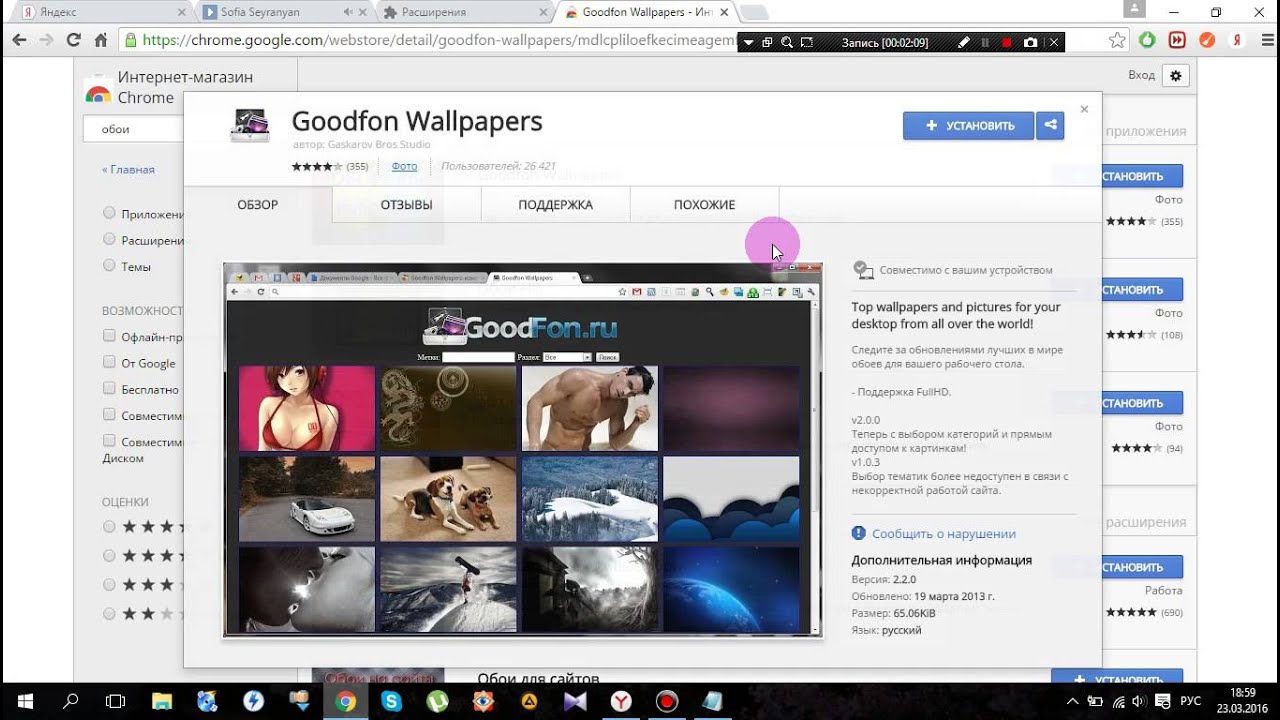This screenshot has height=720, width=1280.
Task: Click the browser back arrow
Action: tap(19, 40)
